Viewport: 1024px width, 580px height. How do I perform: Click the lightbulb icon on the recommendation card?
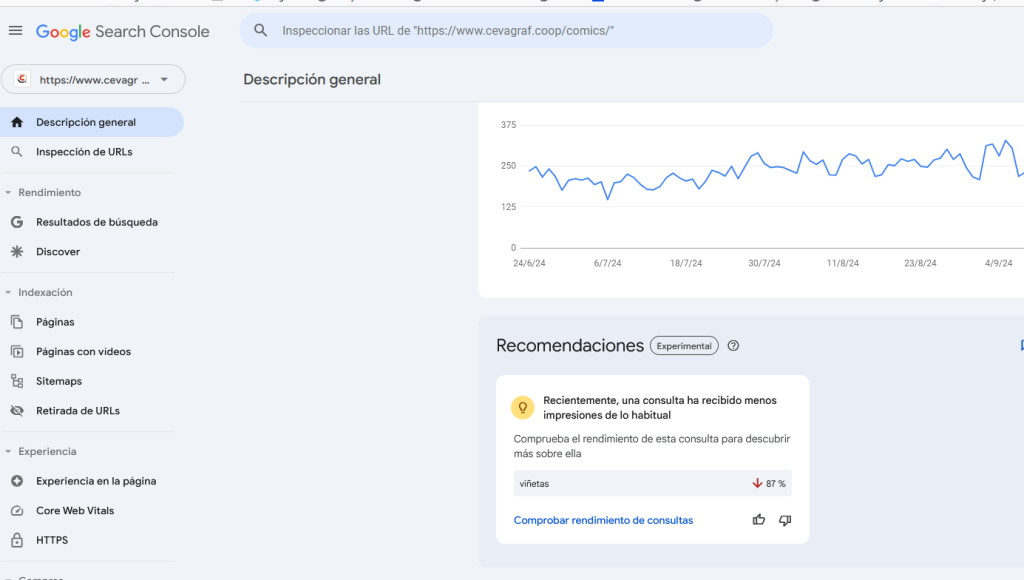(524, 407)
